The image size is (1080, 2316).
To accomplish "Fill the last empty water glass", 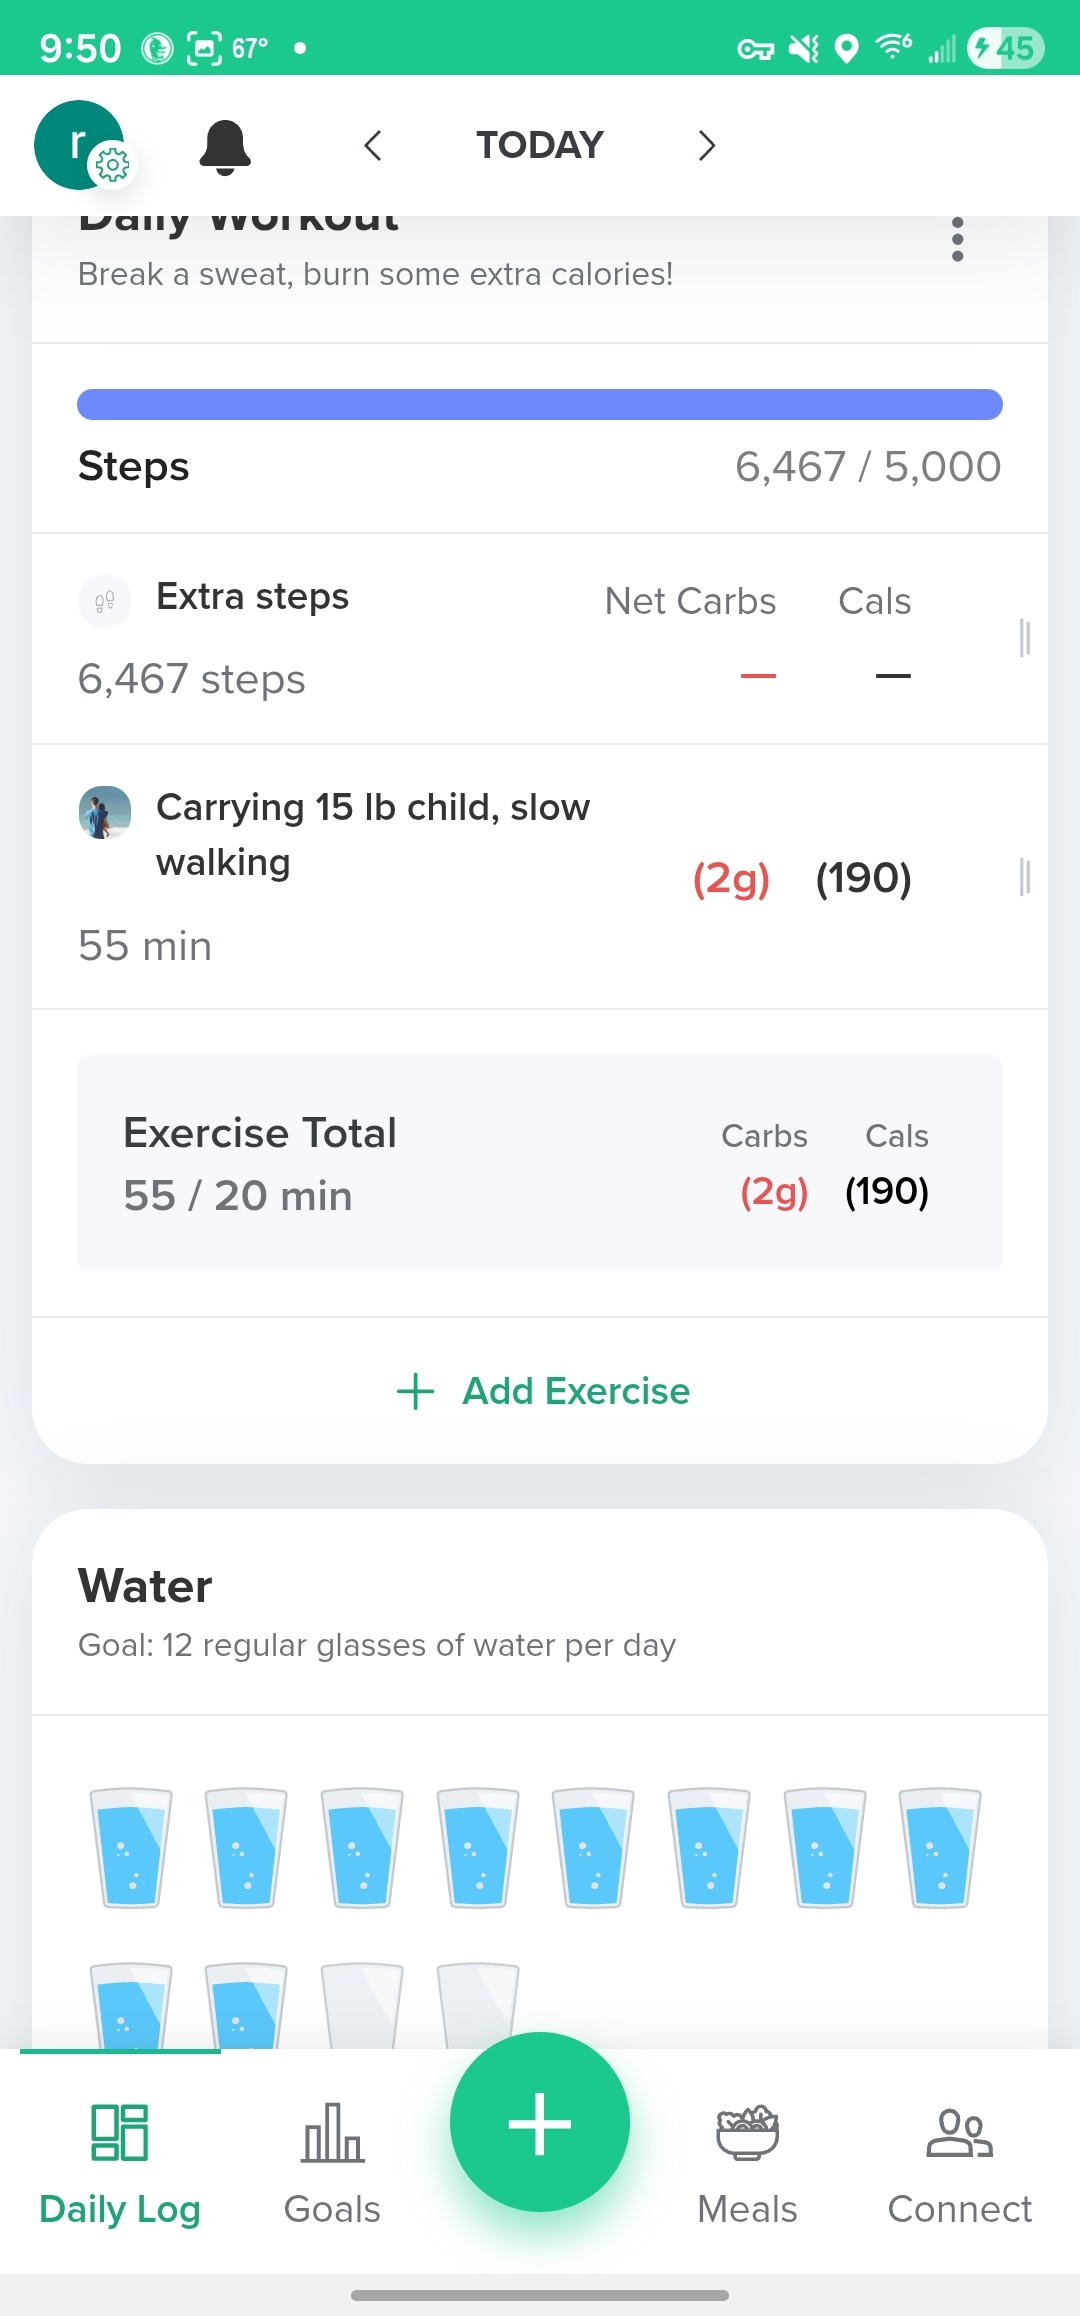I will 478,2005.
